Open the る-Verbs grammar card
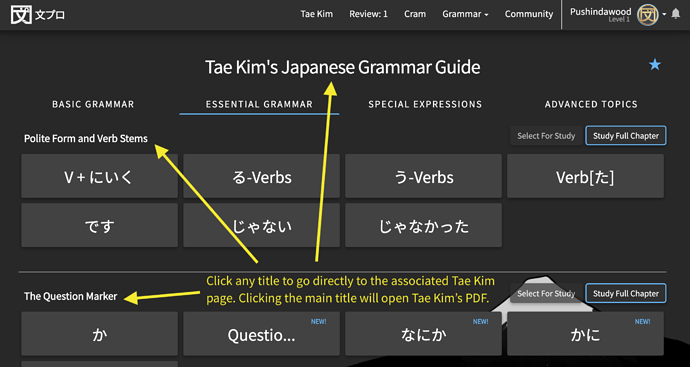690x367 pixels. tap(261, 176)
